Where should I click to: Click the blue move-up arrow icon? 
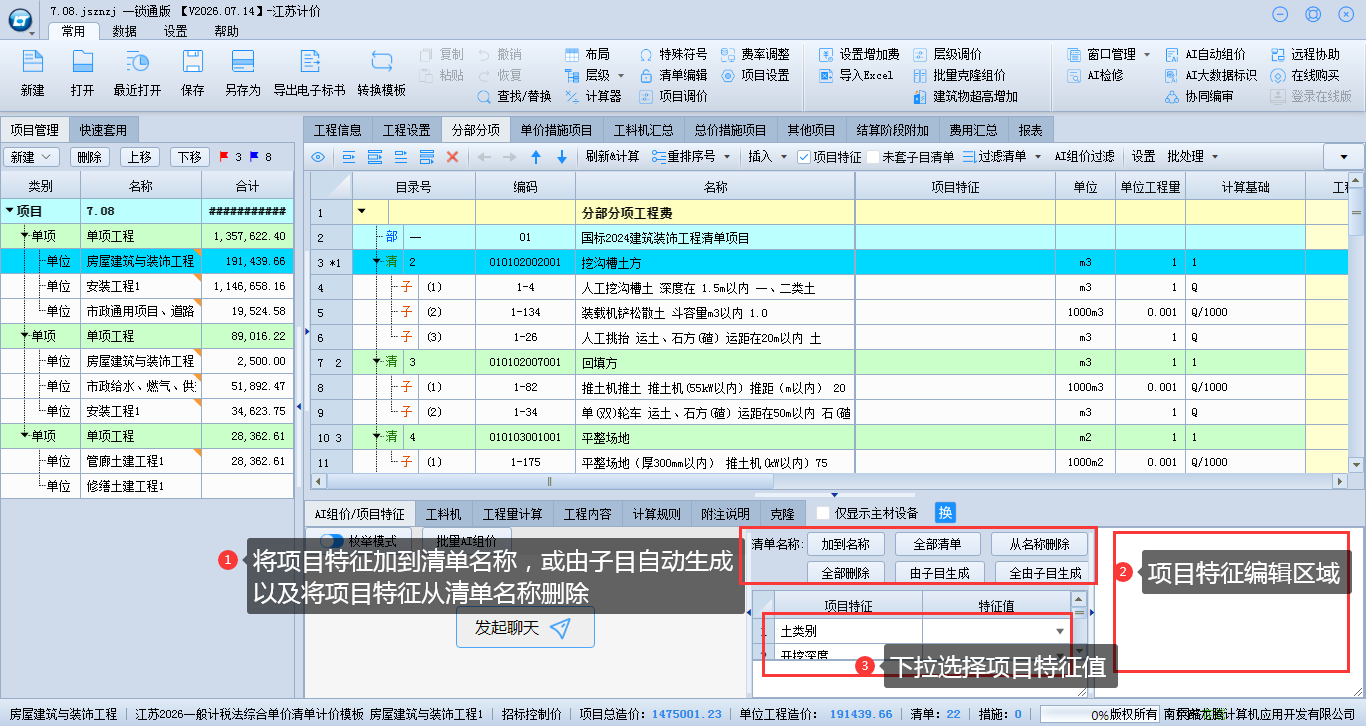coord(536,157)
